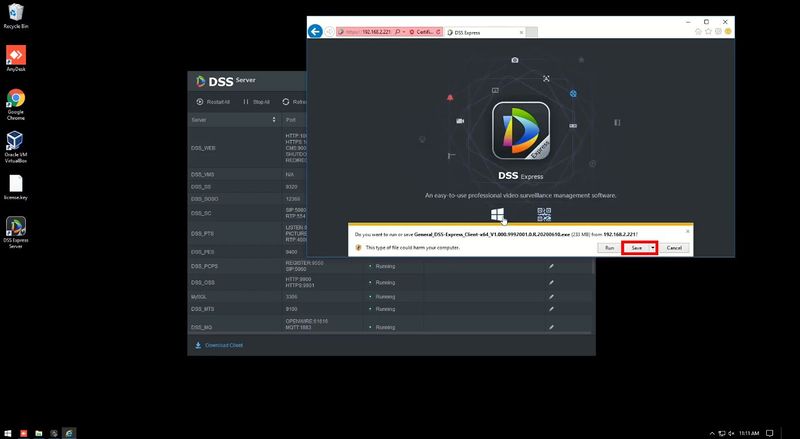Viewport: 800px width, 439px height.
Task: Select the DSS_WEB server row
Action: pos(247,148)
